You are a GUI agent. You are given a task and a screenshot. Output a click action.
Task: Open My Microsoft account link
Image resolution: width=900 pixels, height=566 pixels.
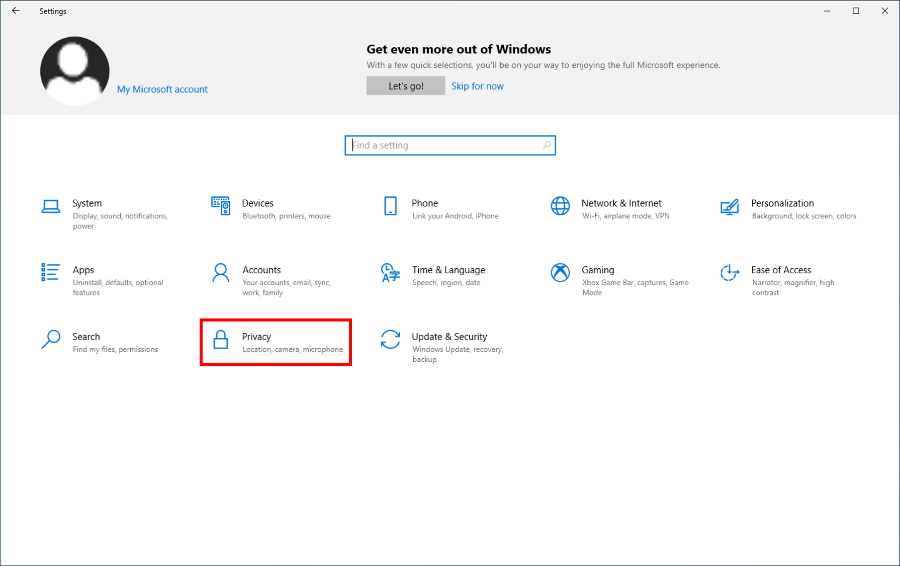click(162, 90)
